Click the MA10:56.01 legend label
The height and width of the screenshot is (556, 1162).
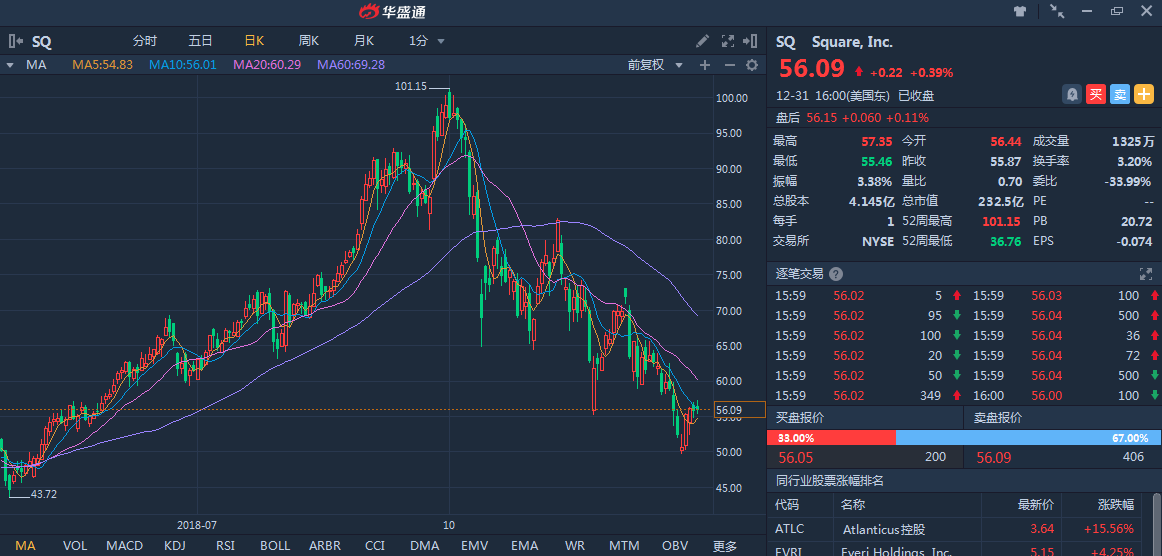click(x=182, y=65)
